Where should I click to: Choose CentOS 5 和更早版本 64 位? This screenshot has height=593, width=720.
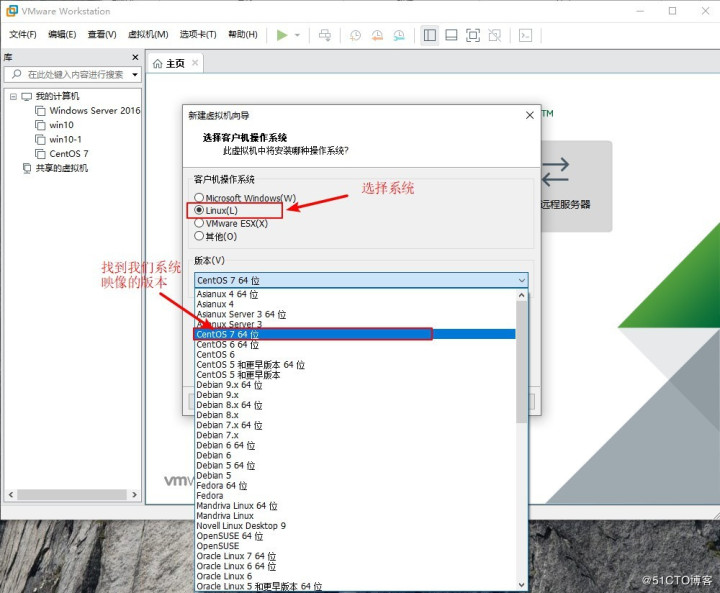[354, 365]
